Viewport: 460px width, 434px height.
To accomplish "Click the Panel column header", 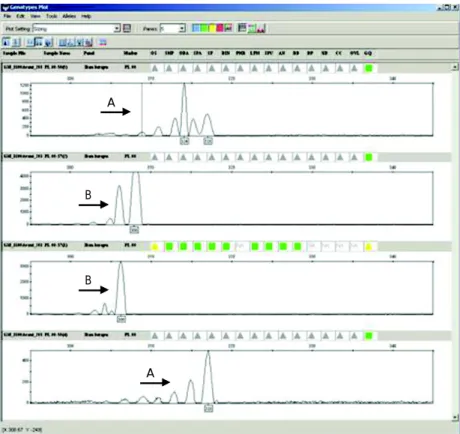I will pos(89,53).
